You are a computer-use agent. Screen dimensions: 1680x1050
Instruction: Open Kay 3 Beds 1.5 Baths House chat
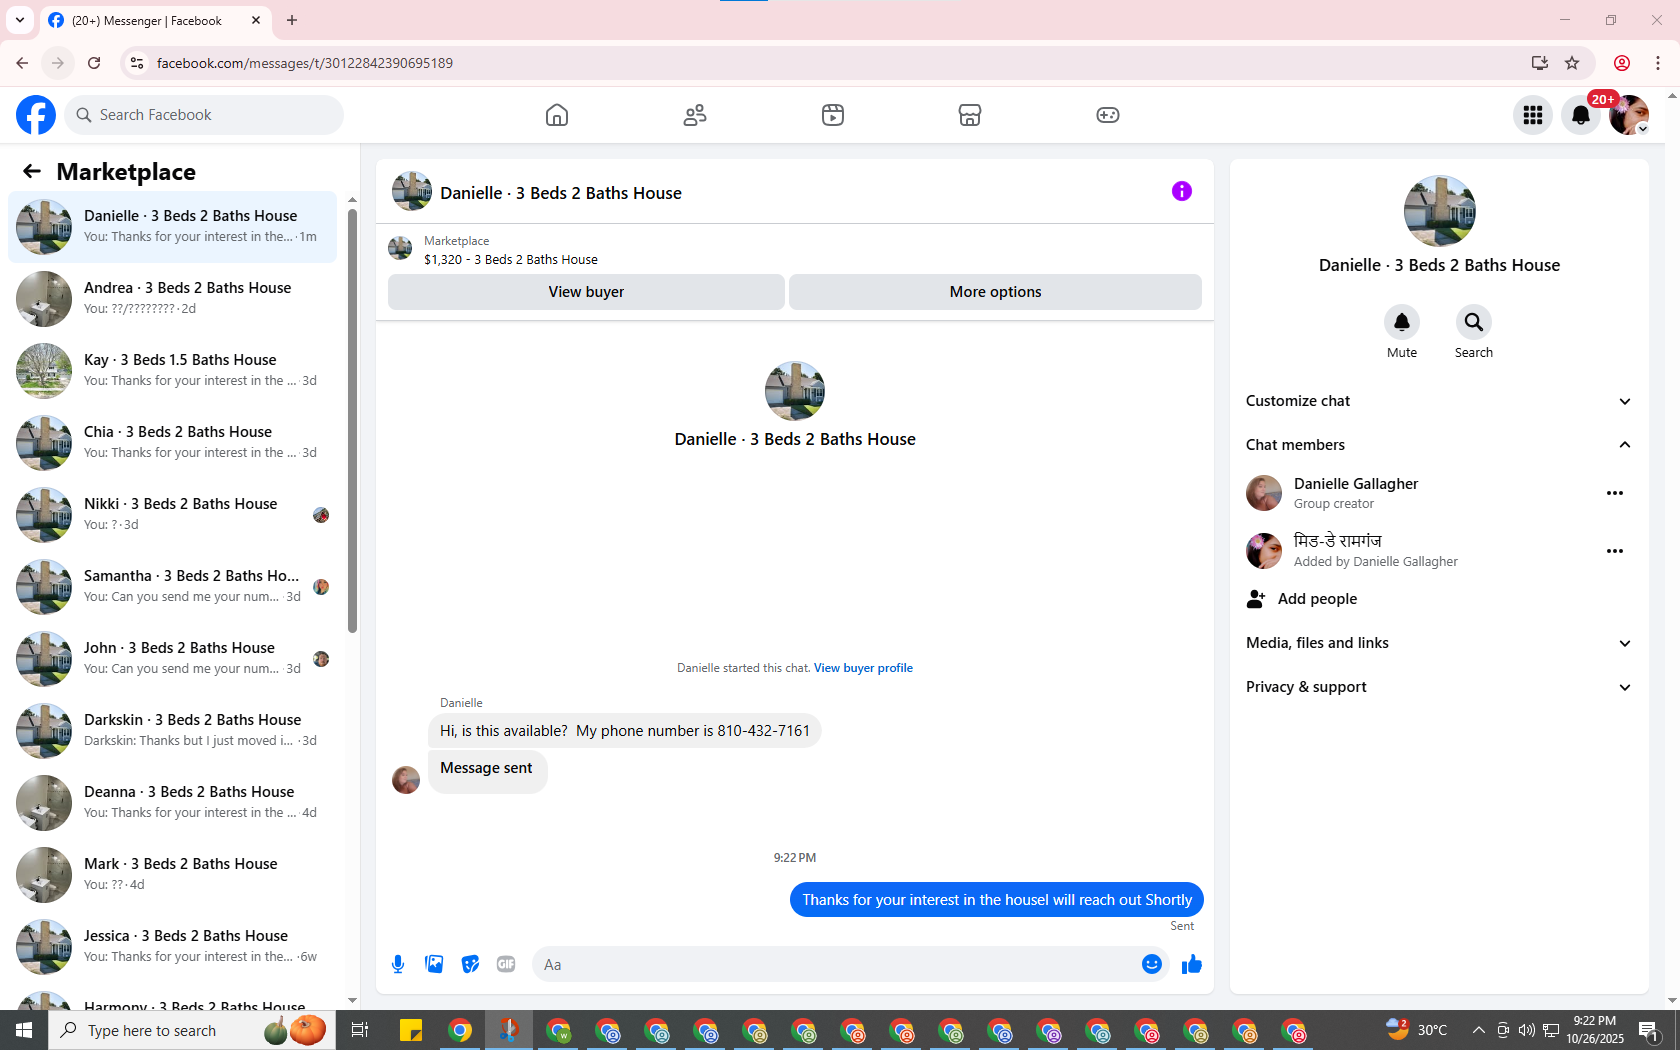(172, 371)
